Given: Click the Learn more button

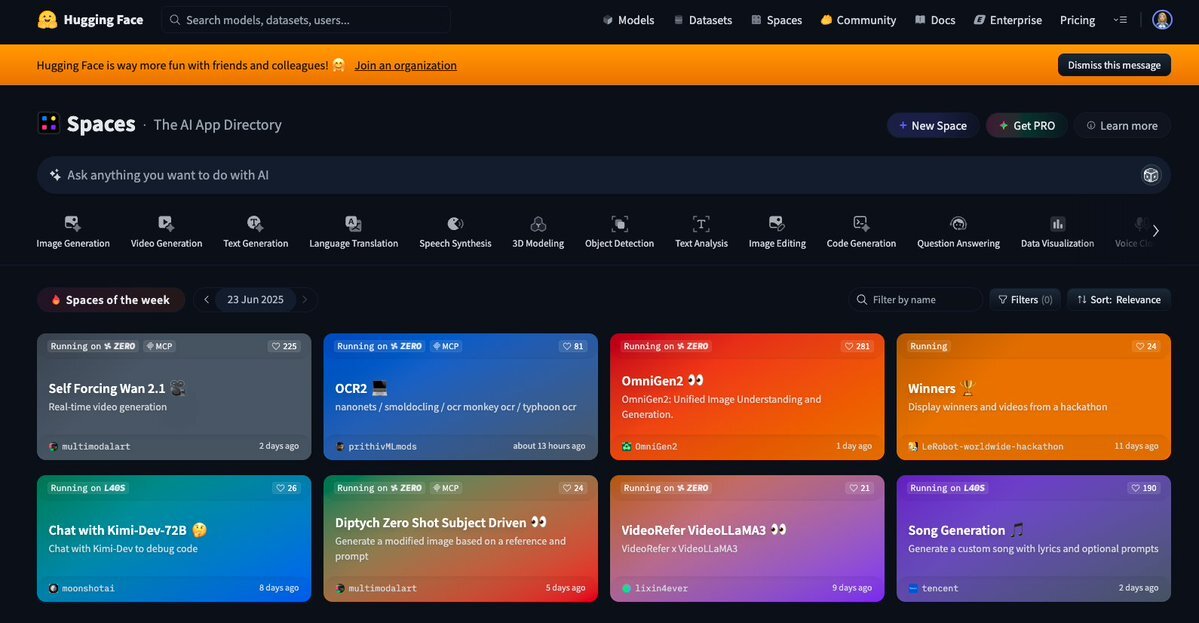Looking at the screenshot, I should pyautogui.click(x=1122, y=125).
